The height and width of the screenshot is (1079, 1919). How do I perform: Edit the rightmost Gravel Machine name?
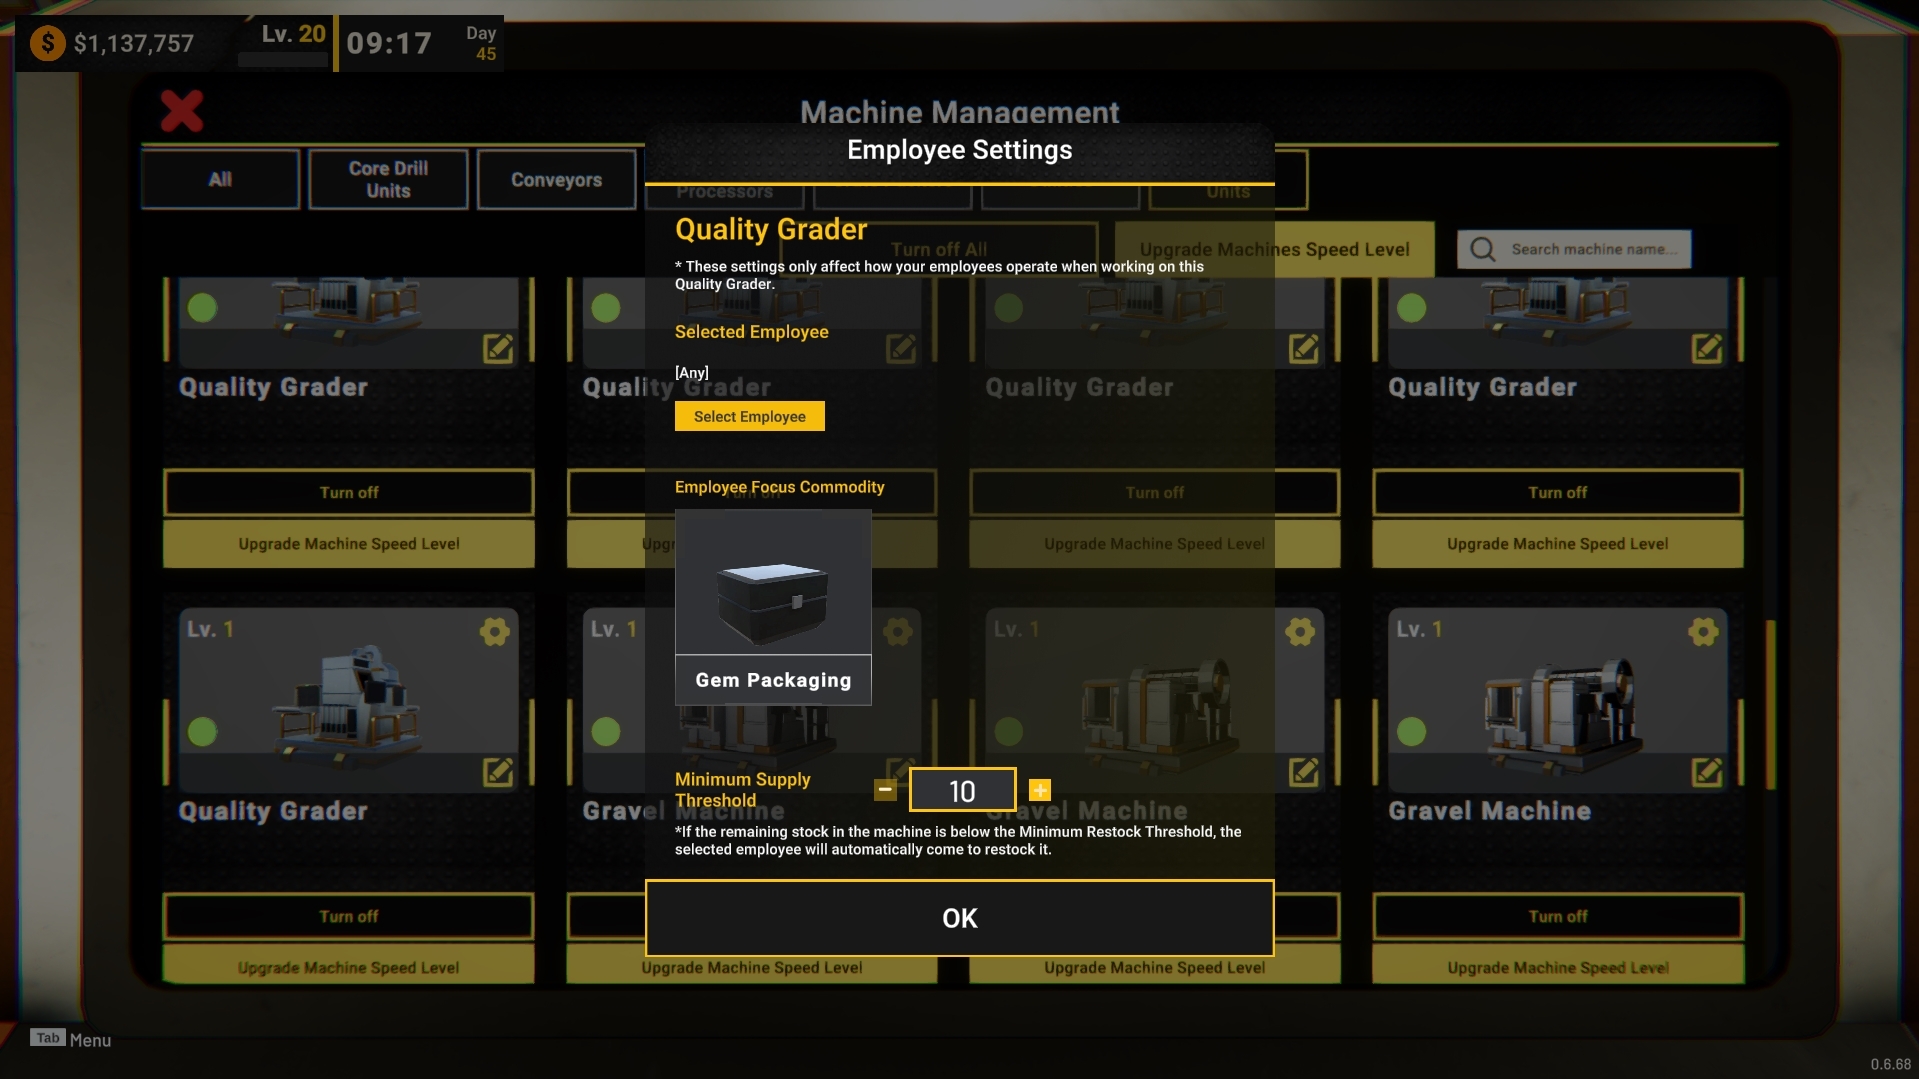[x=1707, y=772]
